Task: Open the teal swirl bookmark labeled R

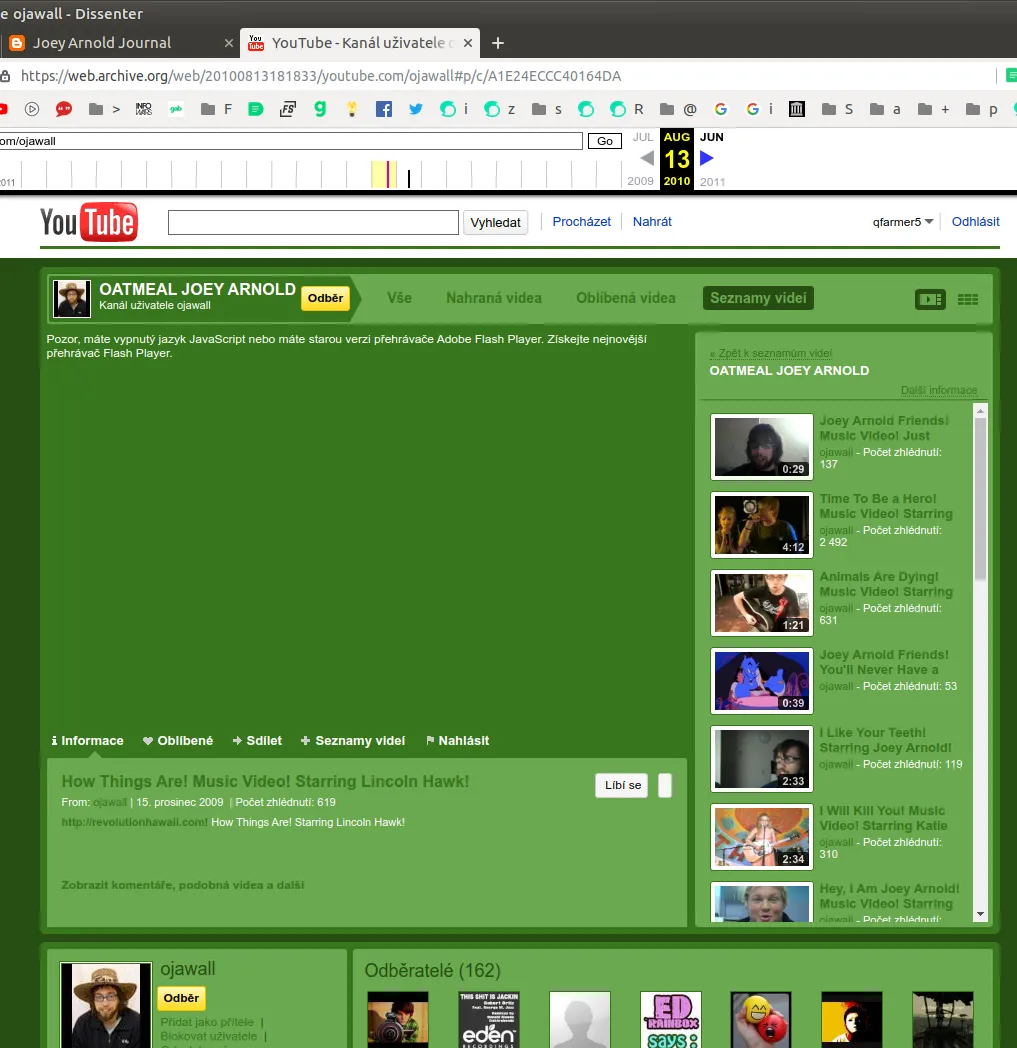Action: pos(626,109)
